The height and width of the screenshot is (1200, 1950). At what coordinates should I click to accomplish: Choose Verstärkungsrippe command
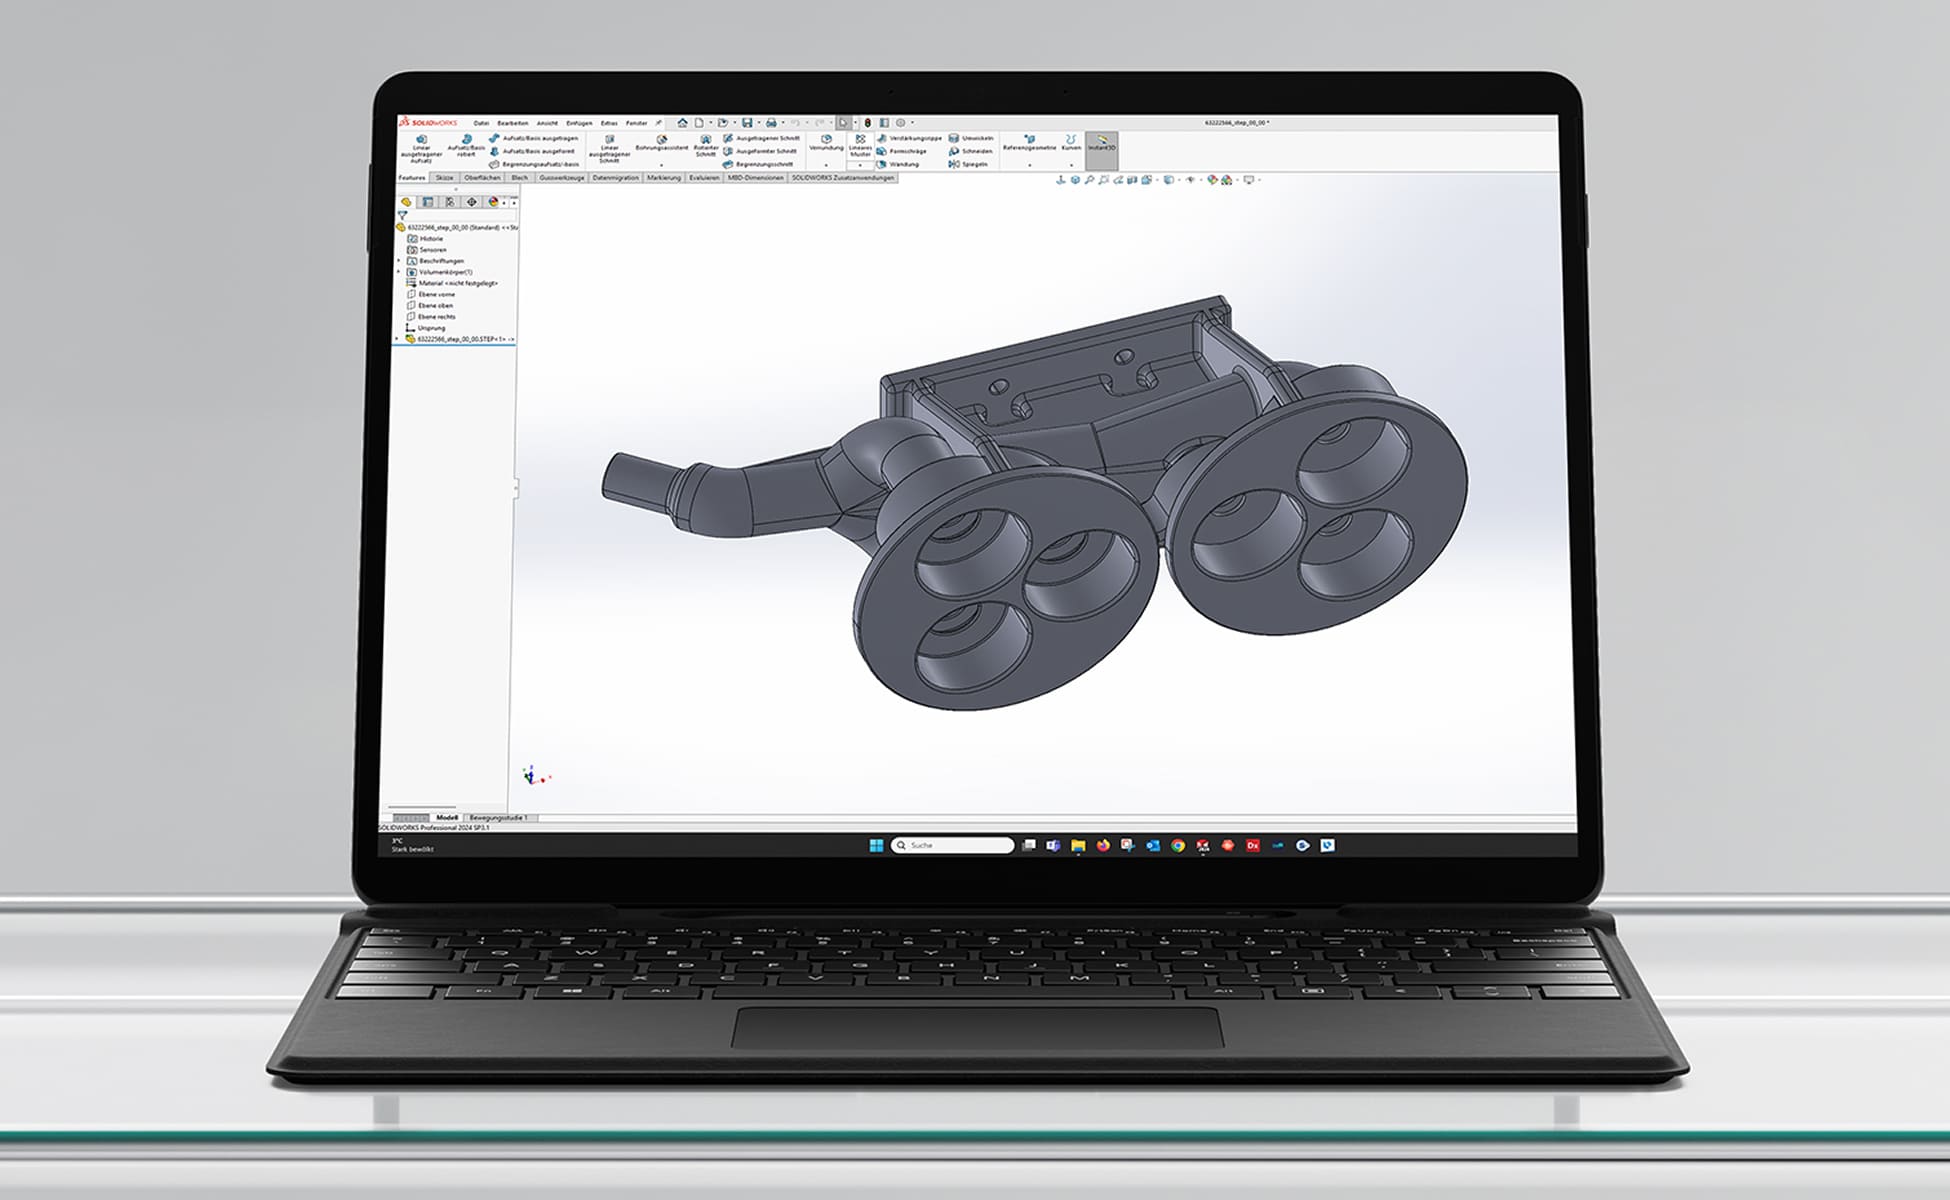point(909,138)
